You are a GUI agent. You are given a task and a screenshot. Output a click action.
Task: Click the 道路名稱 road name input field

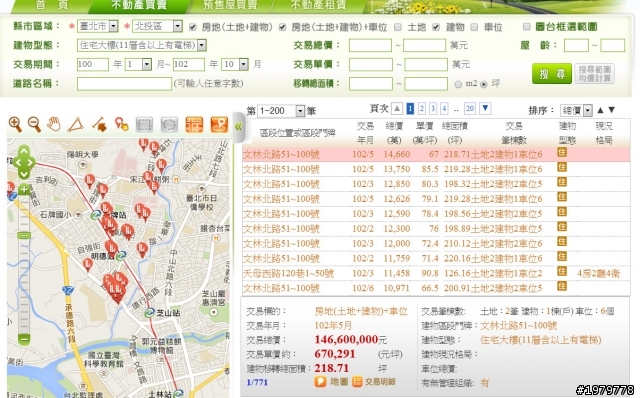point(124,84)
